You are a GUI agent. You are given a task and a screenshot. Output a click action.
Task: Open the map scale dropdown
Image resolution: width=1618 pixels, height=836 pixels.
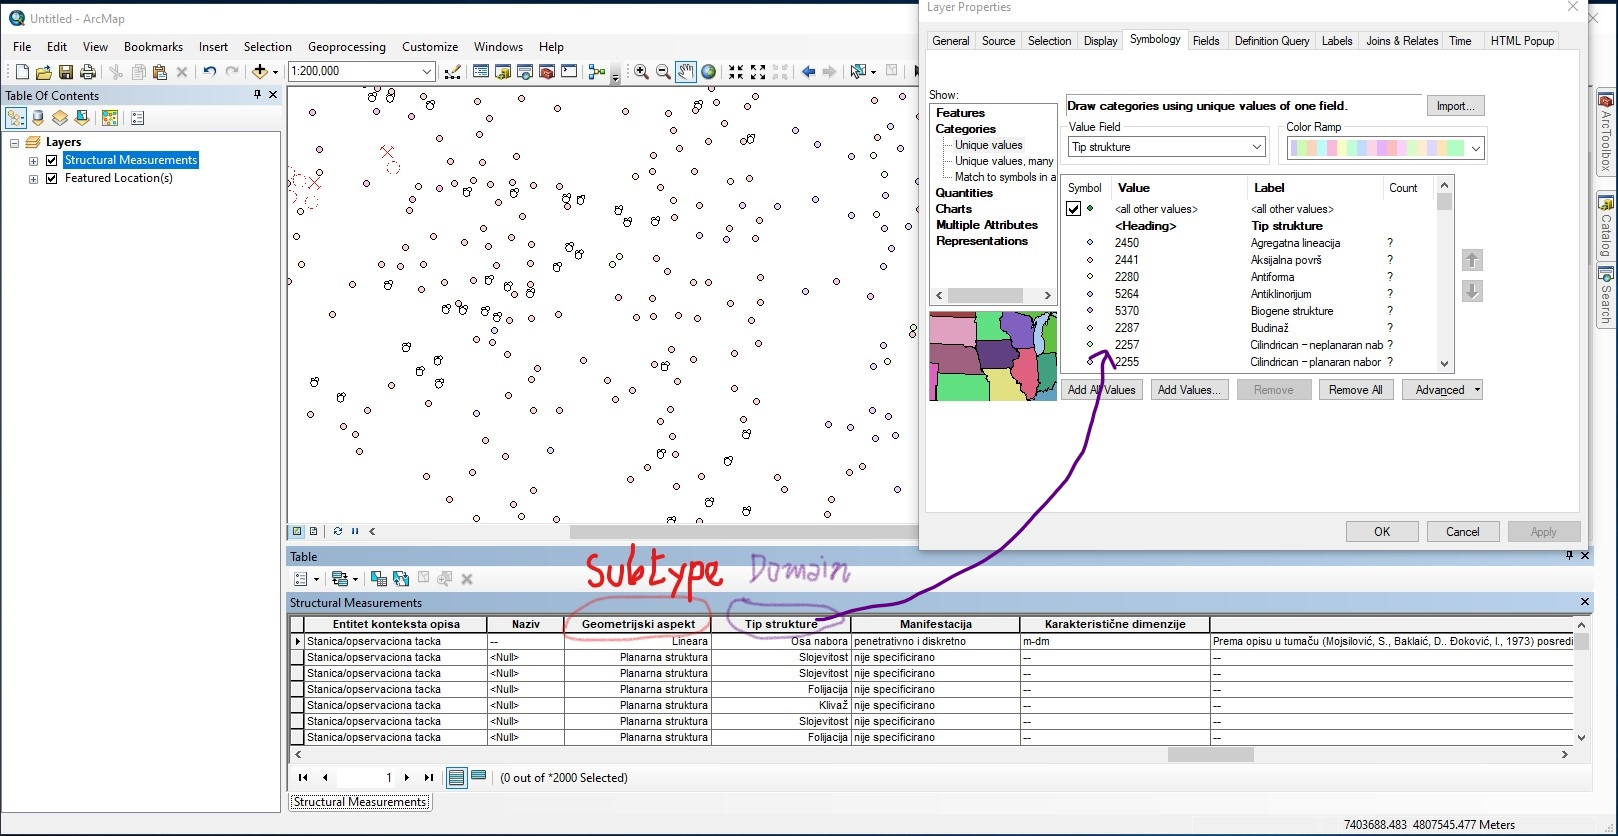pyautogui.click(x=427, y=71)
